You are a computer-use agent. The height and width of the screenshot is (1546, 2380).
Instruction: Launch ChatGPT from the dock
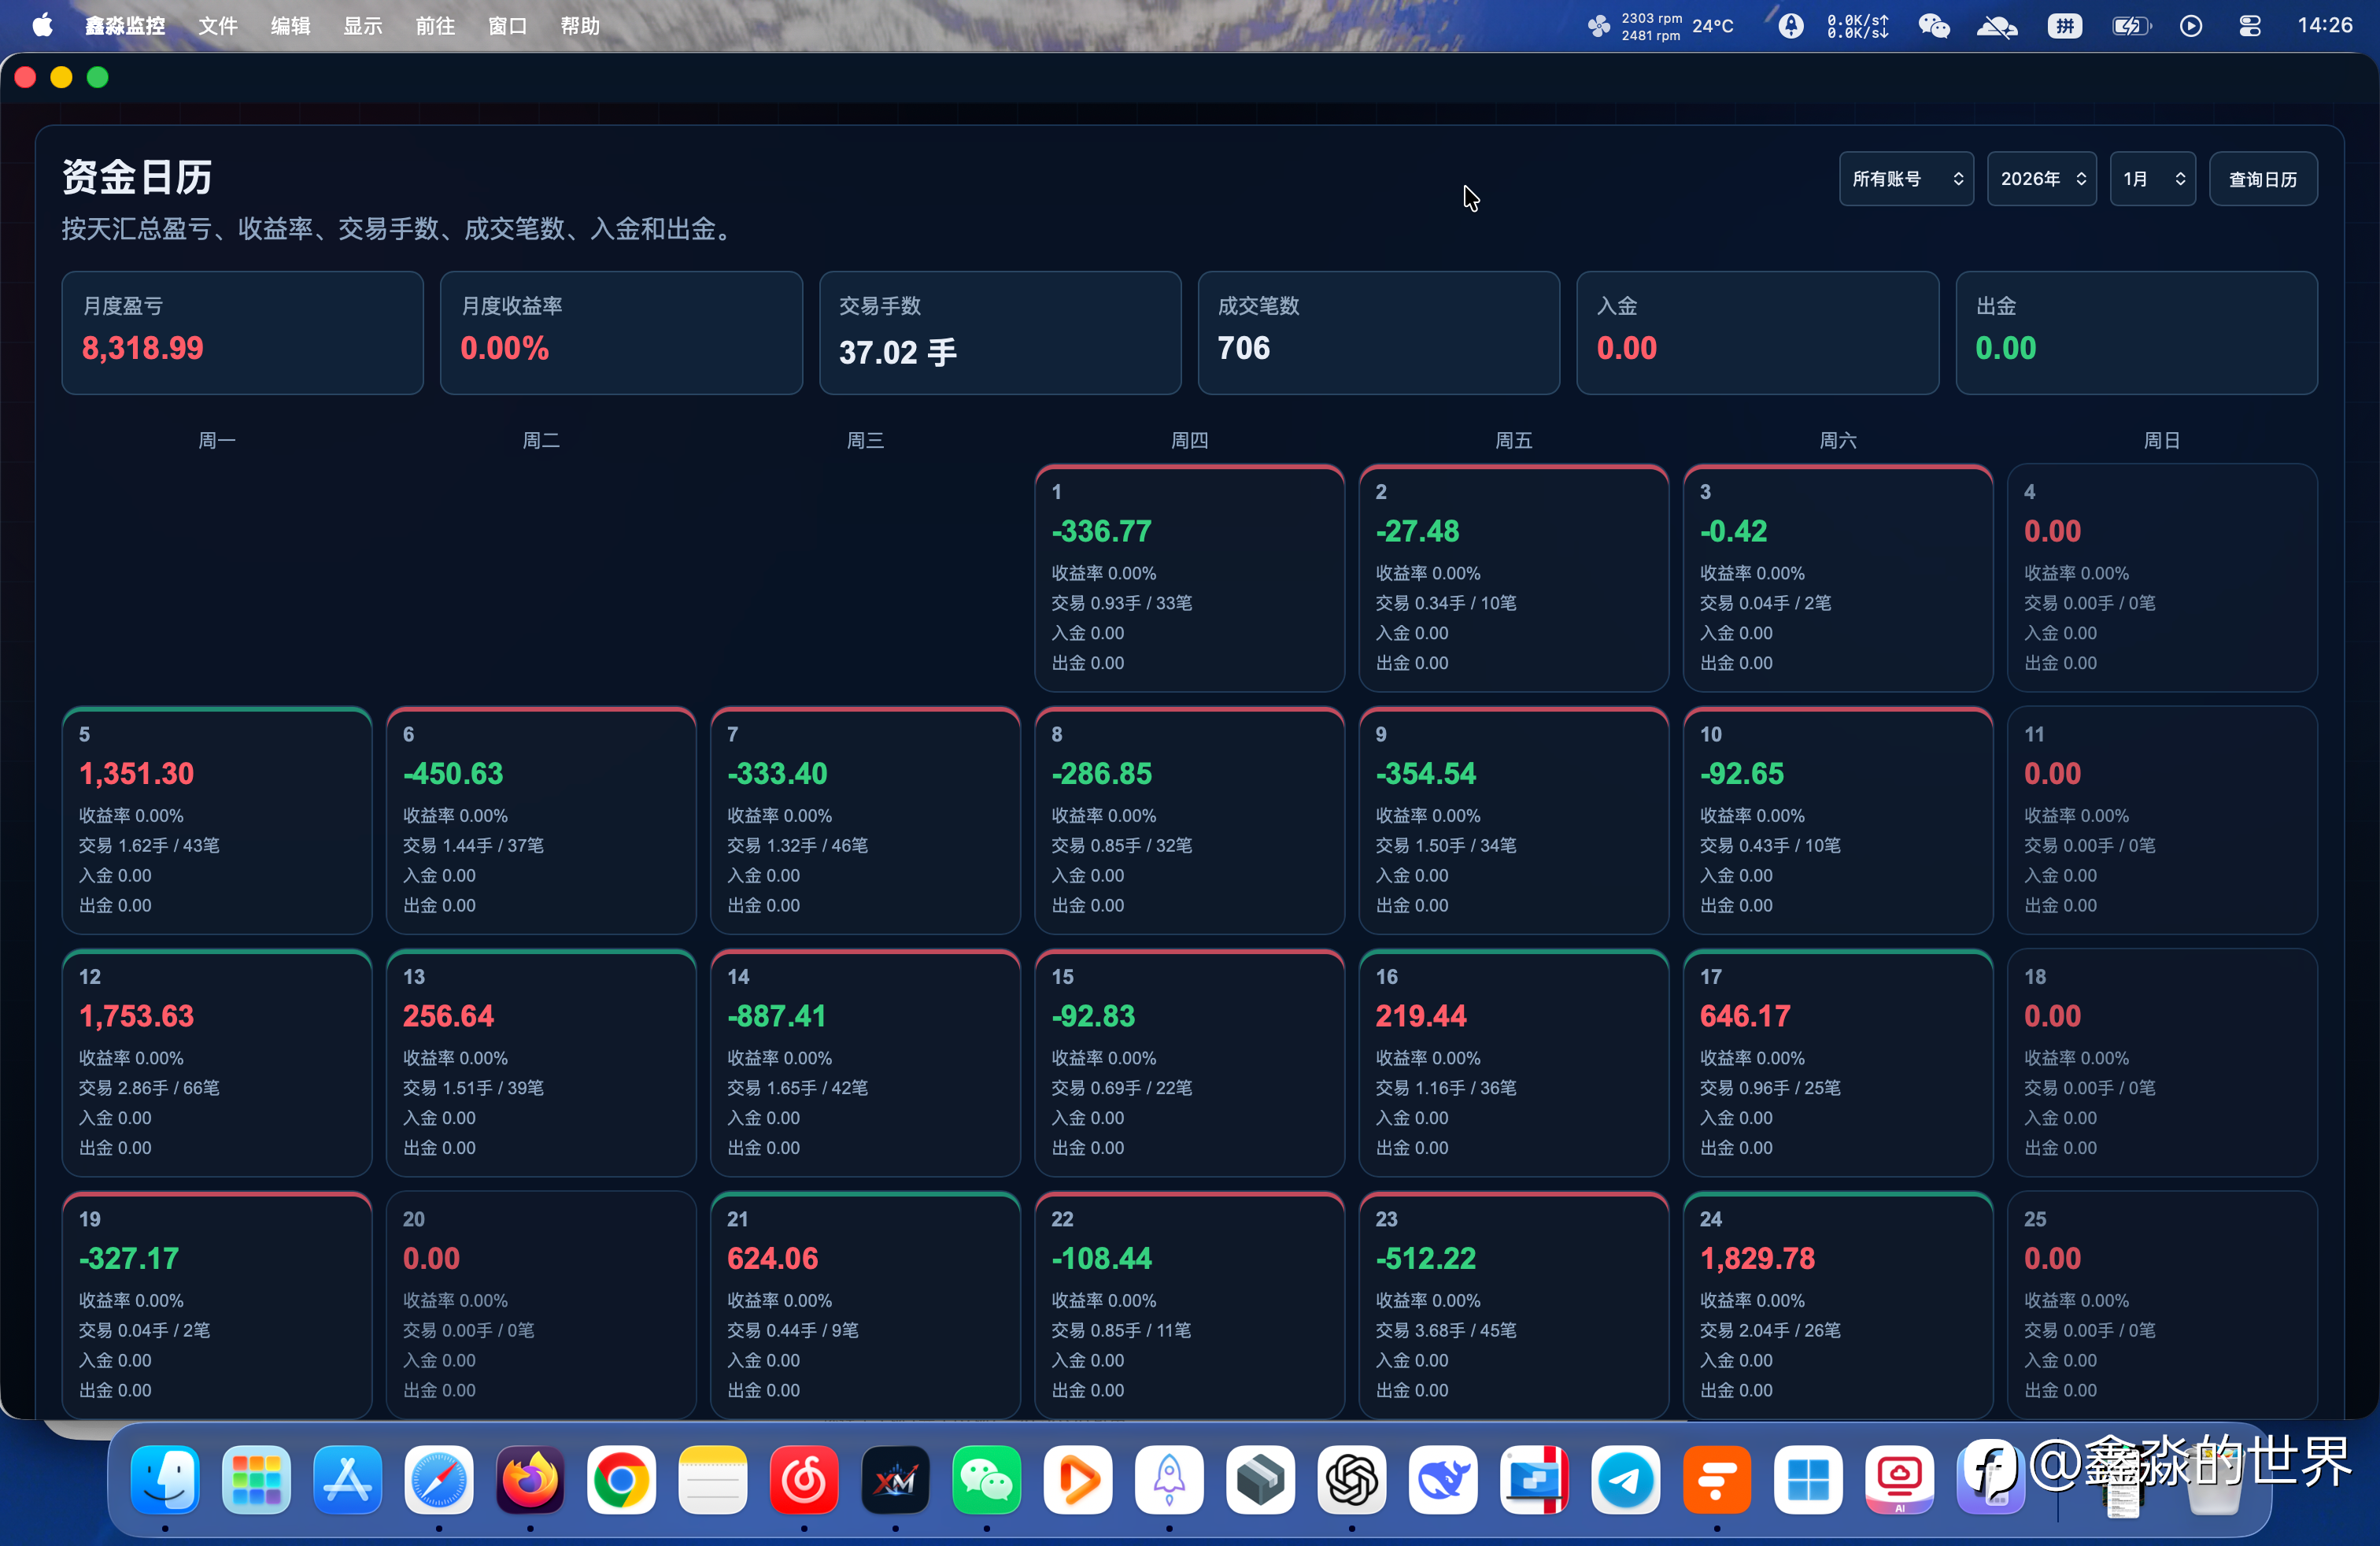[x=1352, y=1480]
